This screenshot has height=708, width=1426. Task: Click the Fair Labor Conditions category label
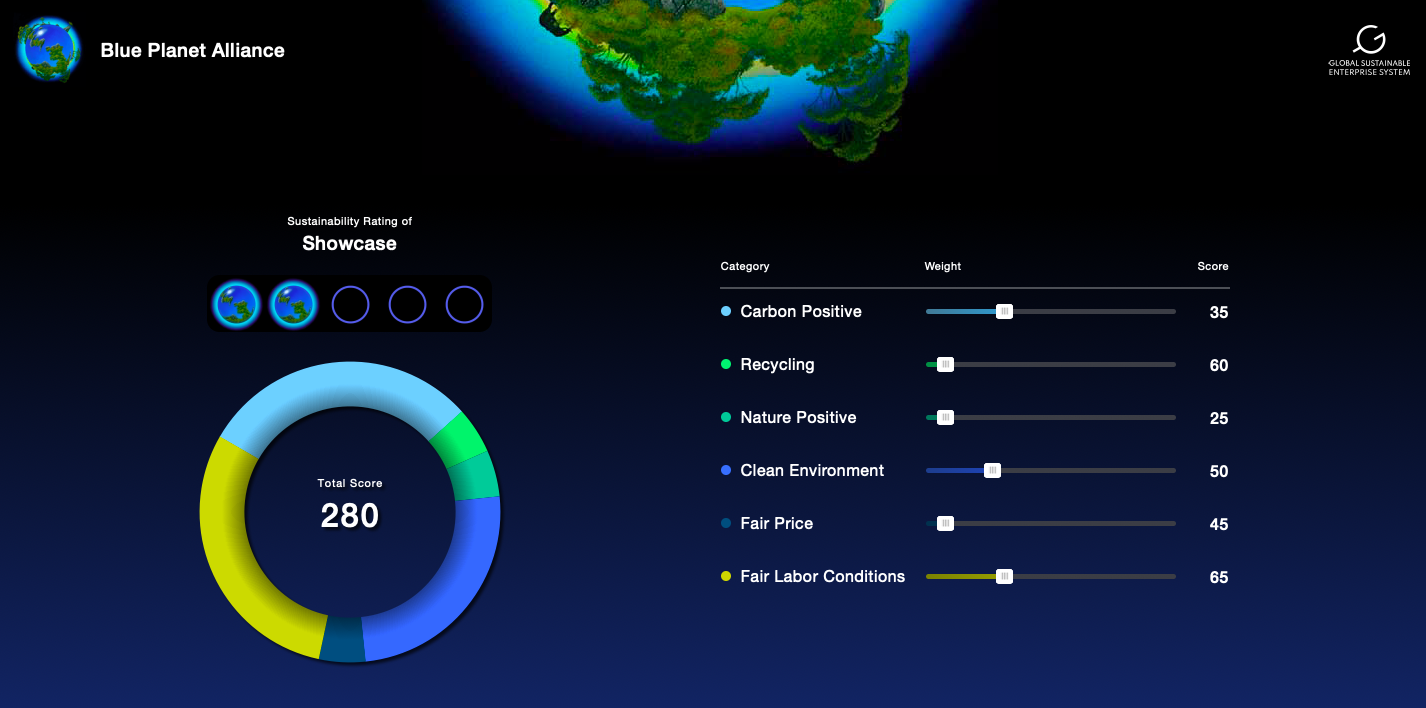822,577
